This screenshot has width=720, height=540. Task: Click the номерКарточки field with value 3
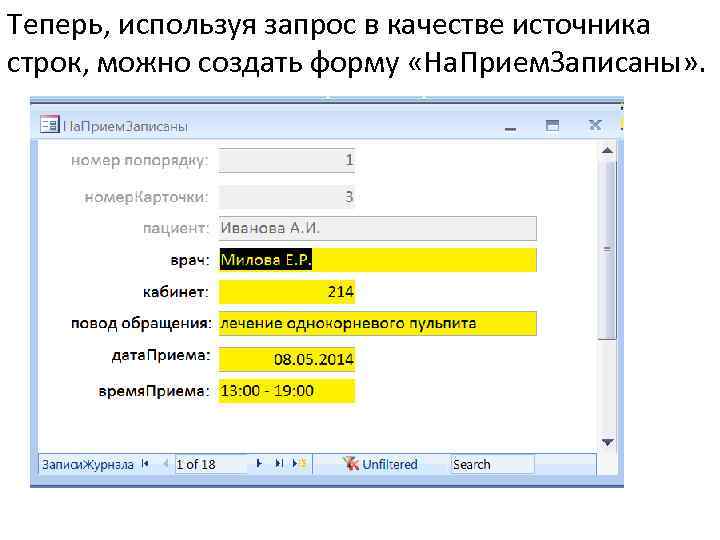(287, 197)
